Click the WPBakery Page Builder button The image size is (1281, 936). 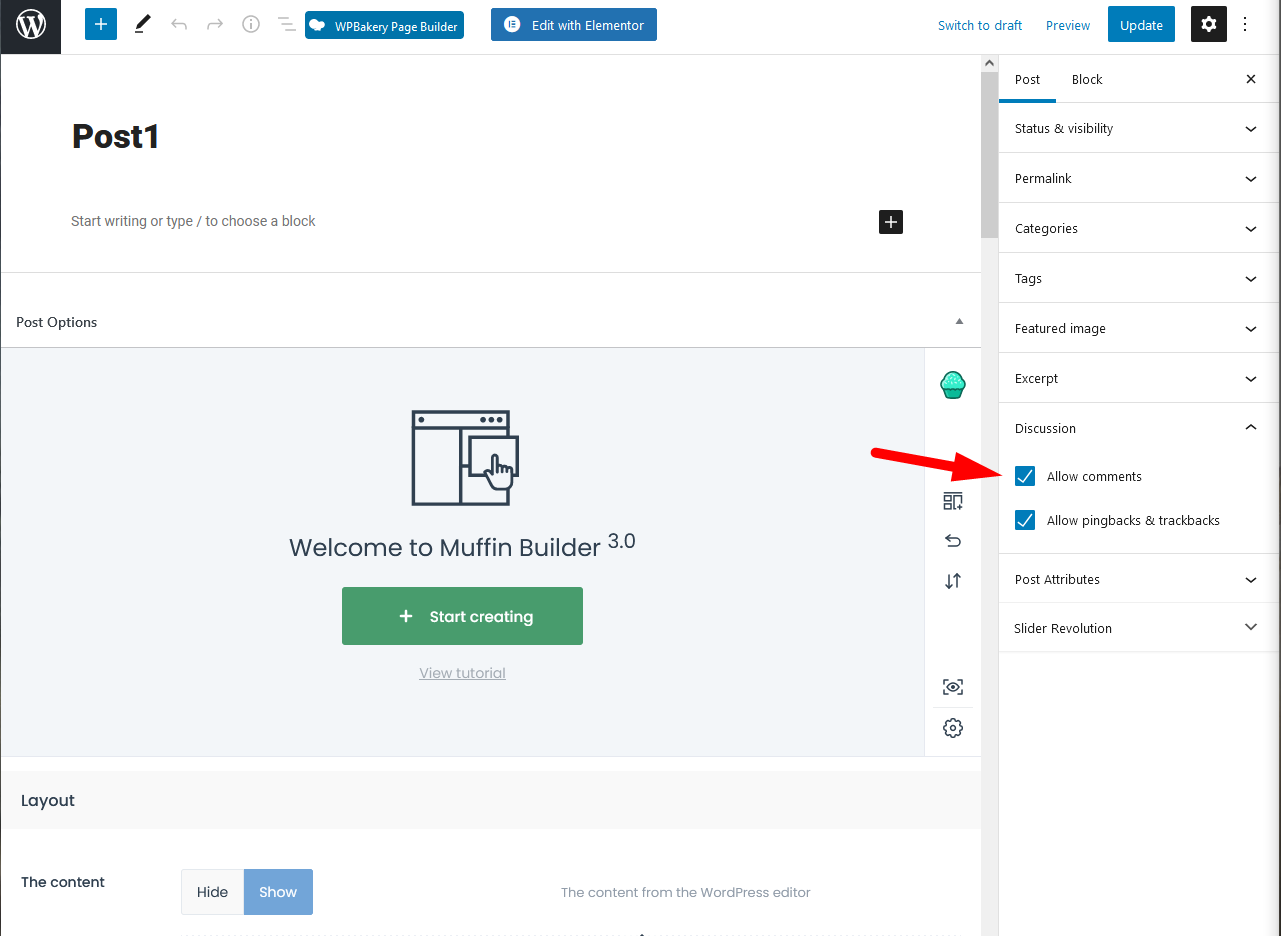coord(384,25)
